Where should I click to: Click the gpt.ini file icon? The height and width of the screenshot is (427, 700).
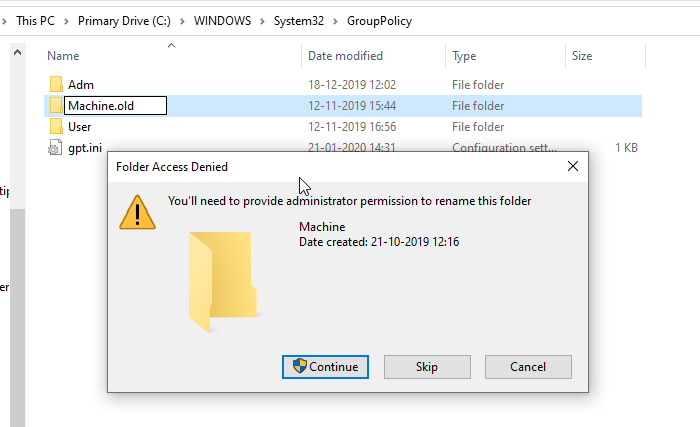[55, 148]
